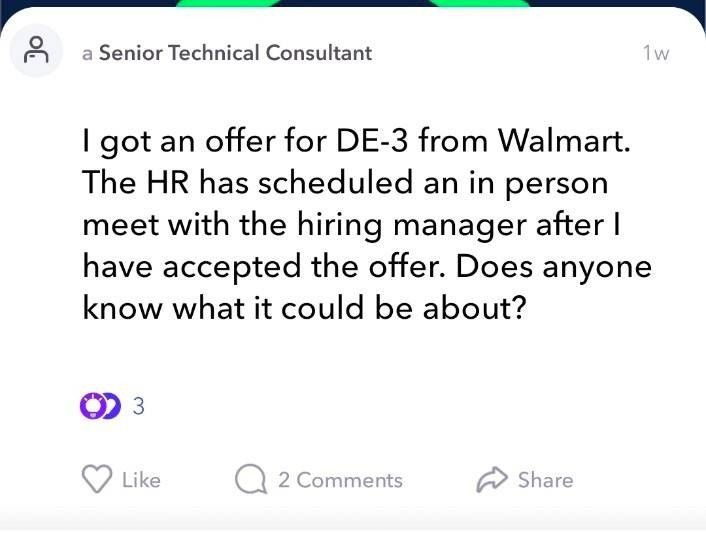The width and height of the screenshot is (706, 533).
Task: Tap the heart Like icon
Action: (97, 479)
